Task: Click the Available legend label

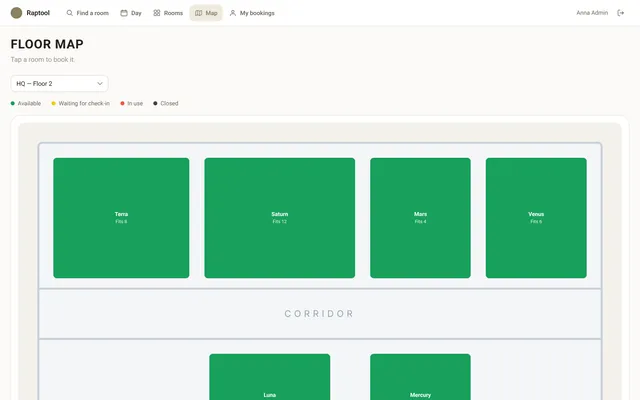Action: click(29, 103)
